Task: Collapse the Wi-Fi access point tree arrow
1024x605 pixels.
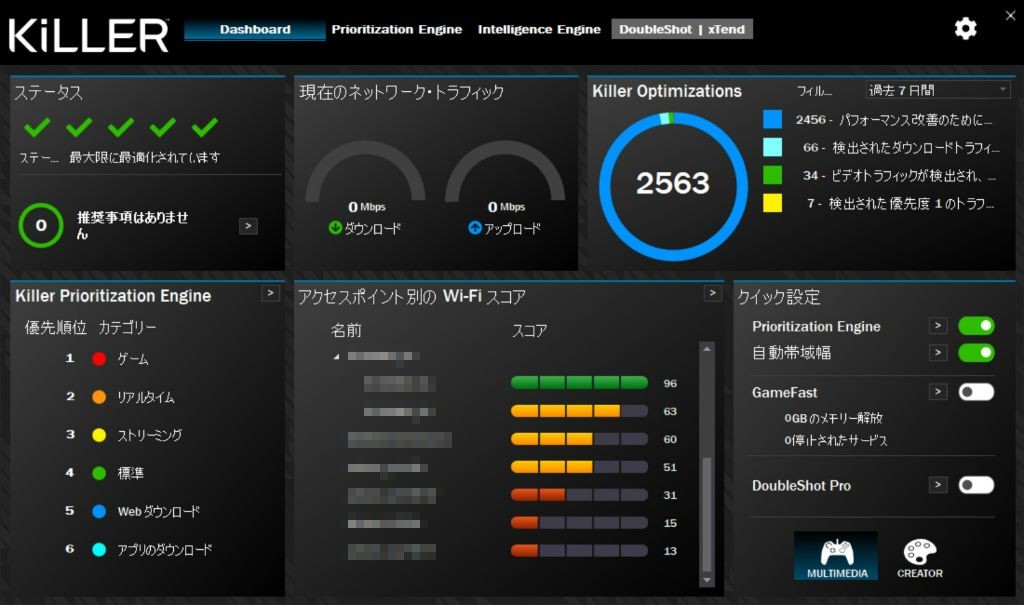Action: click(x=336, y=357)
